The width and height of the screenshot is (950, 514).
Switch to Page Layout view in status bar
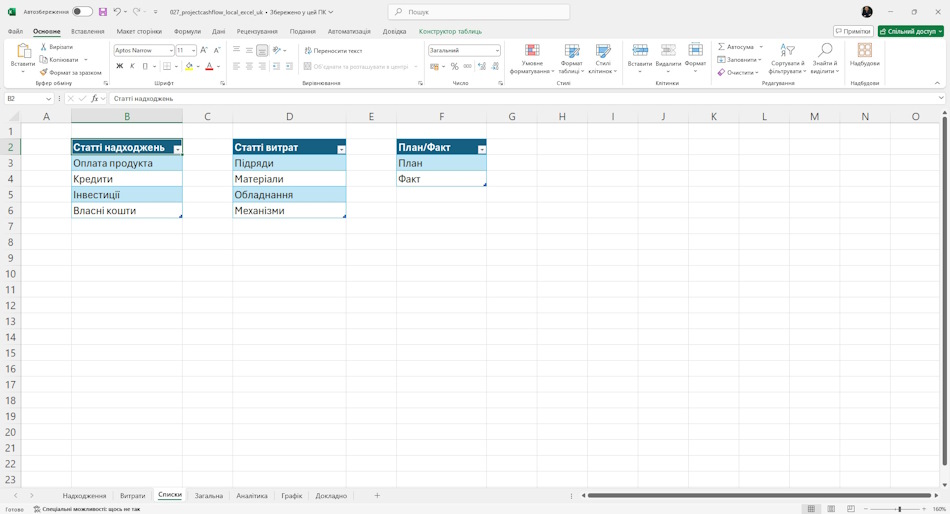pyautogui.click(x=831, y=509)
